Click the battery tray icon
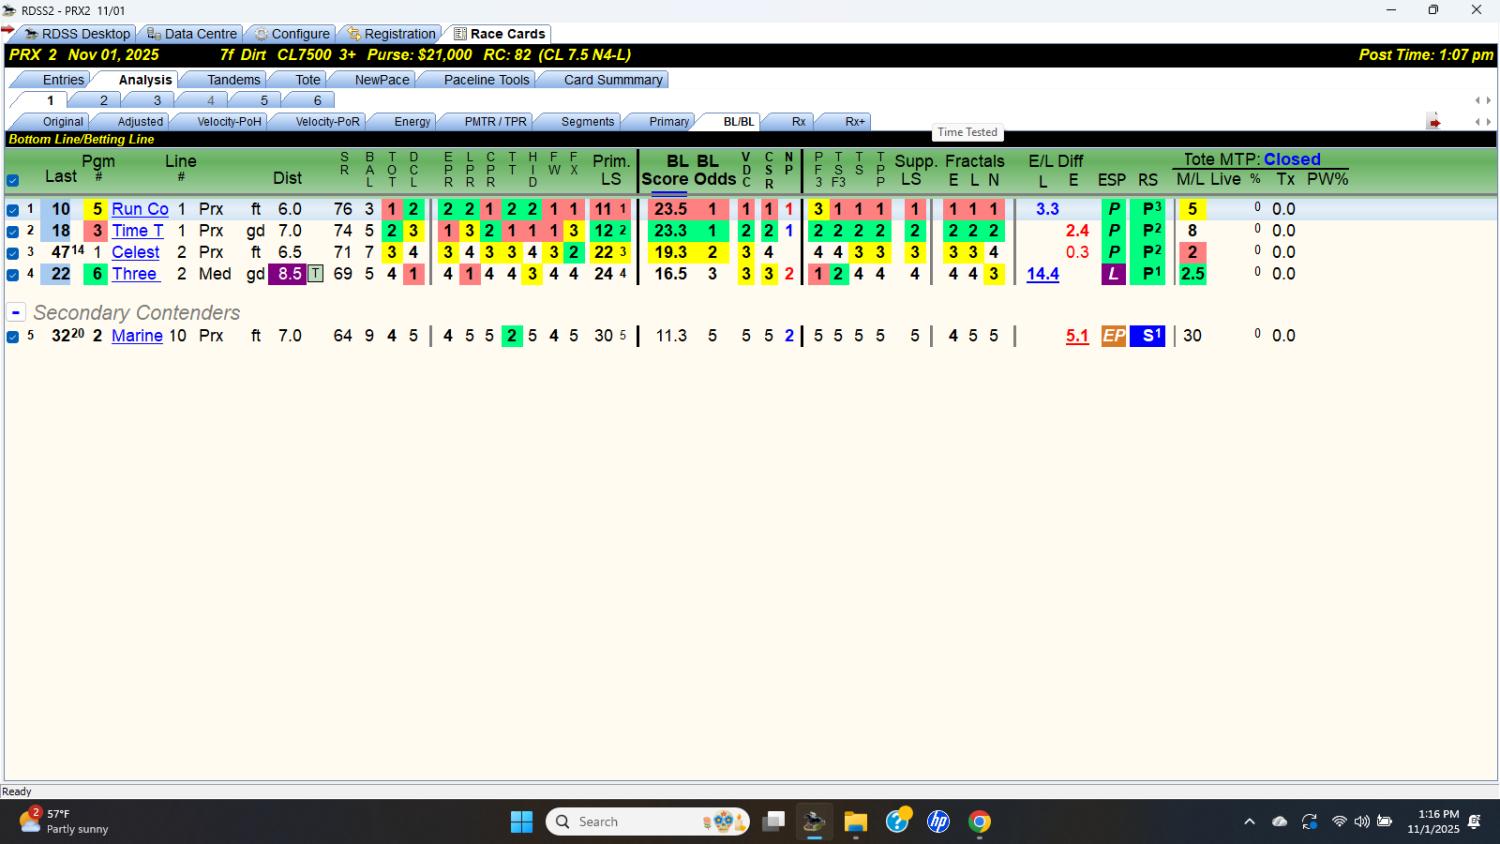The image size is (1500, 844). click(1385, 822)
